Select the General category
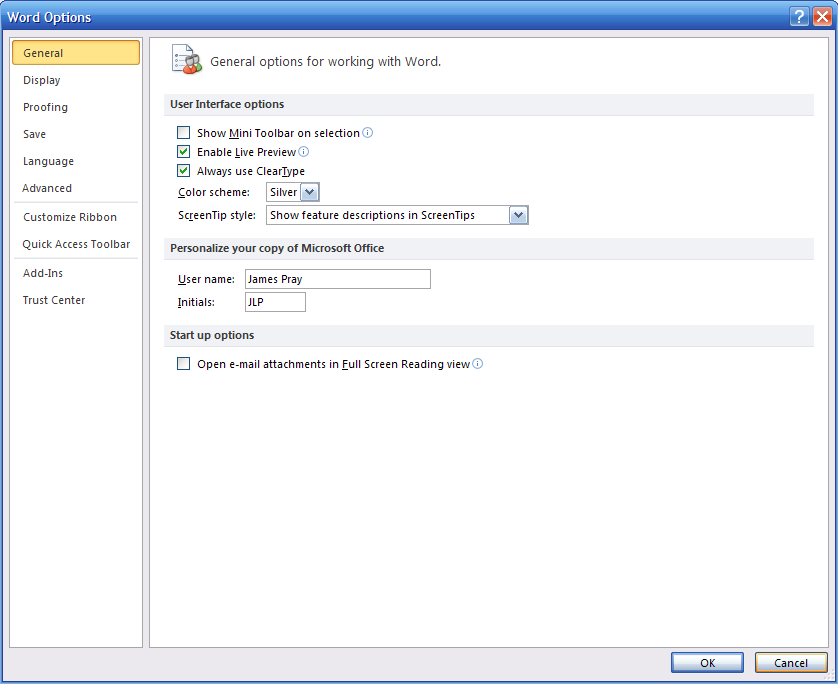Viewport: 838px width, 684px height. point(76,53)
